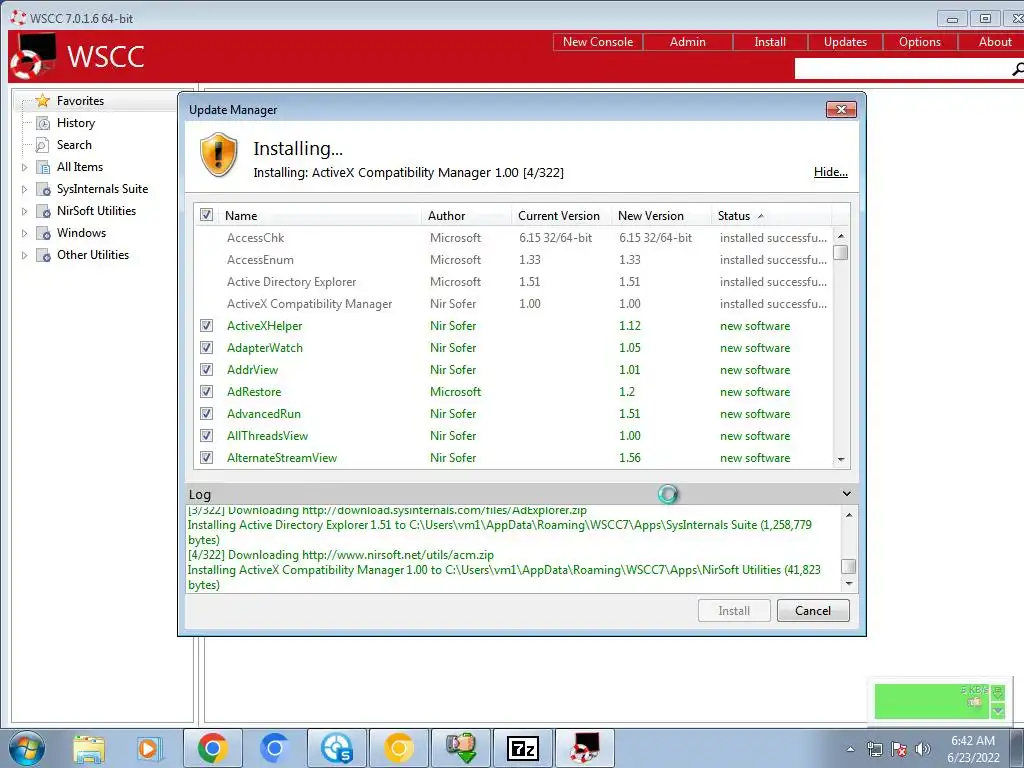
Task: Click the green network speed widget
Action: coord(940,701)
